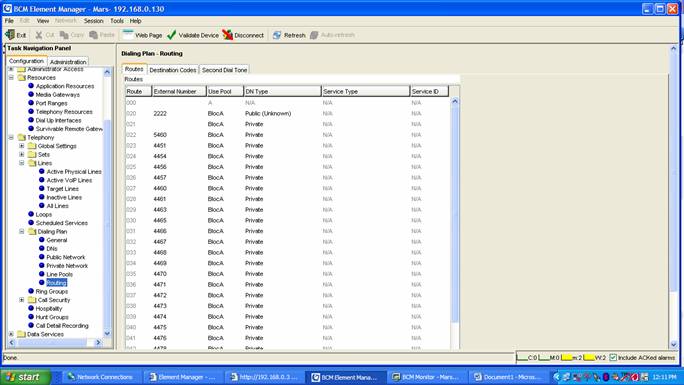
Task: Open Hunt Groups node
Action: coord(52,317)
